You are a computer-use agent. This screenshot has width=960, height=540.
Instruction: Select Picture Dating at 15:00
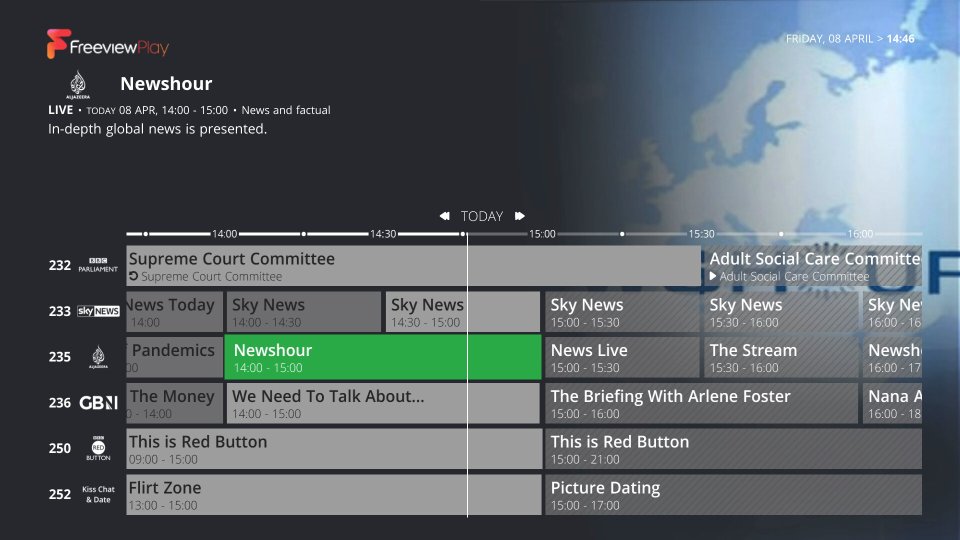(733, 495)
